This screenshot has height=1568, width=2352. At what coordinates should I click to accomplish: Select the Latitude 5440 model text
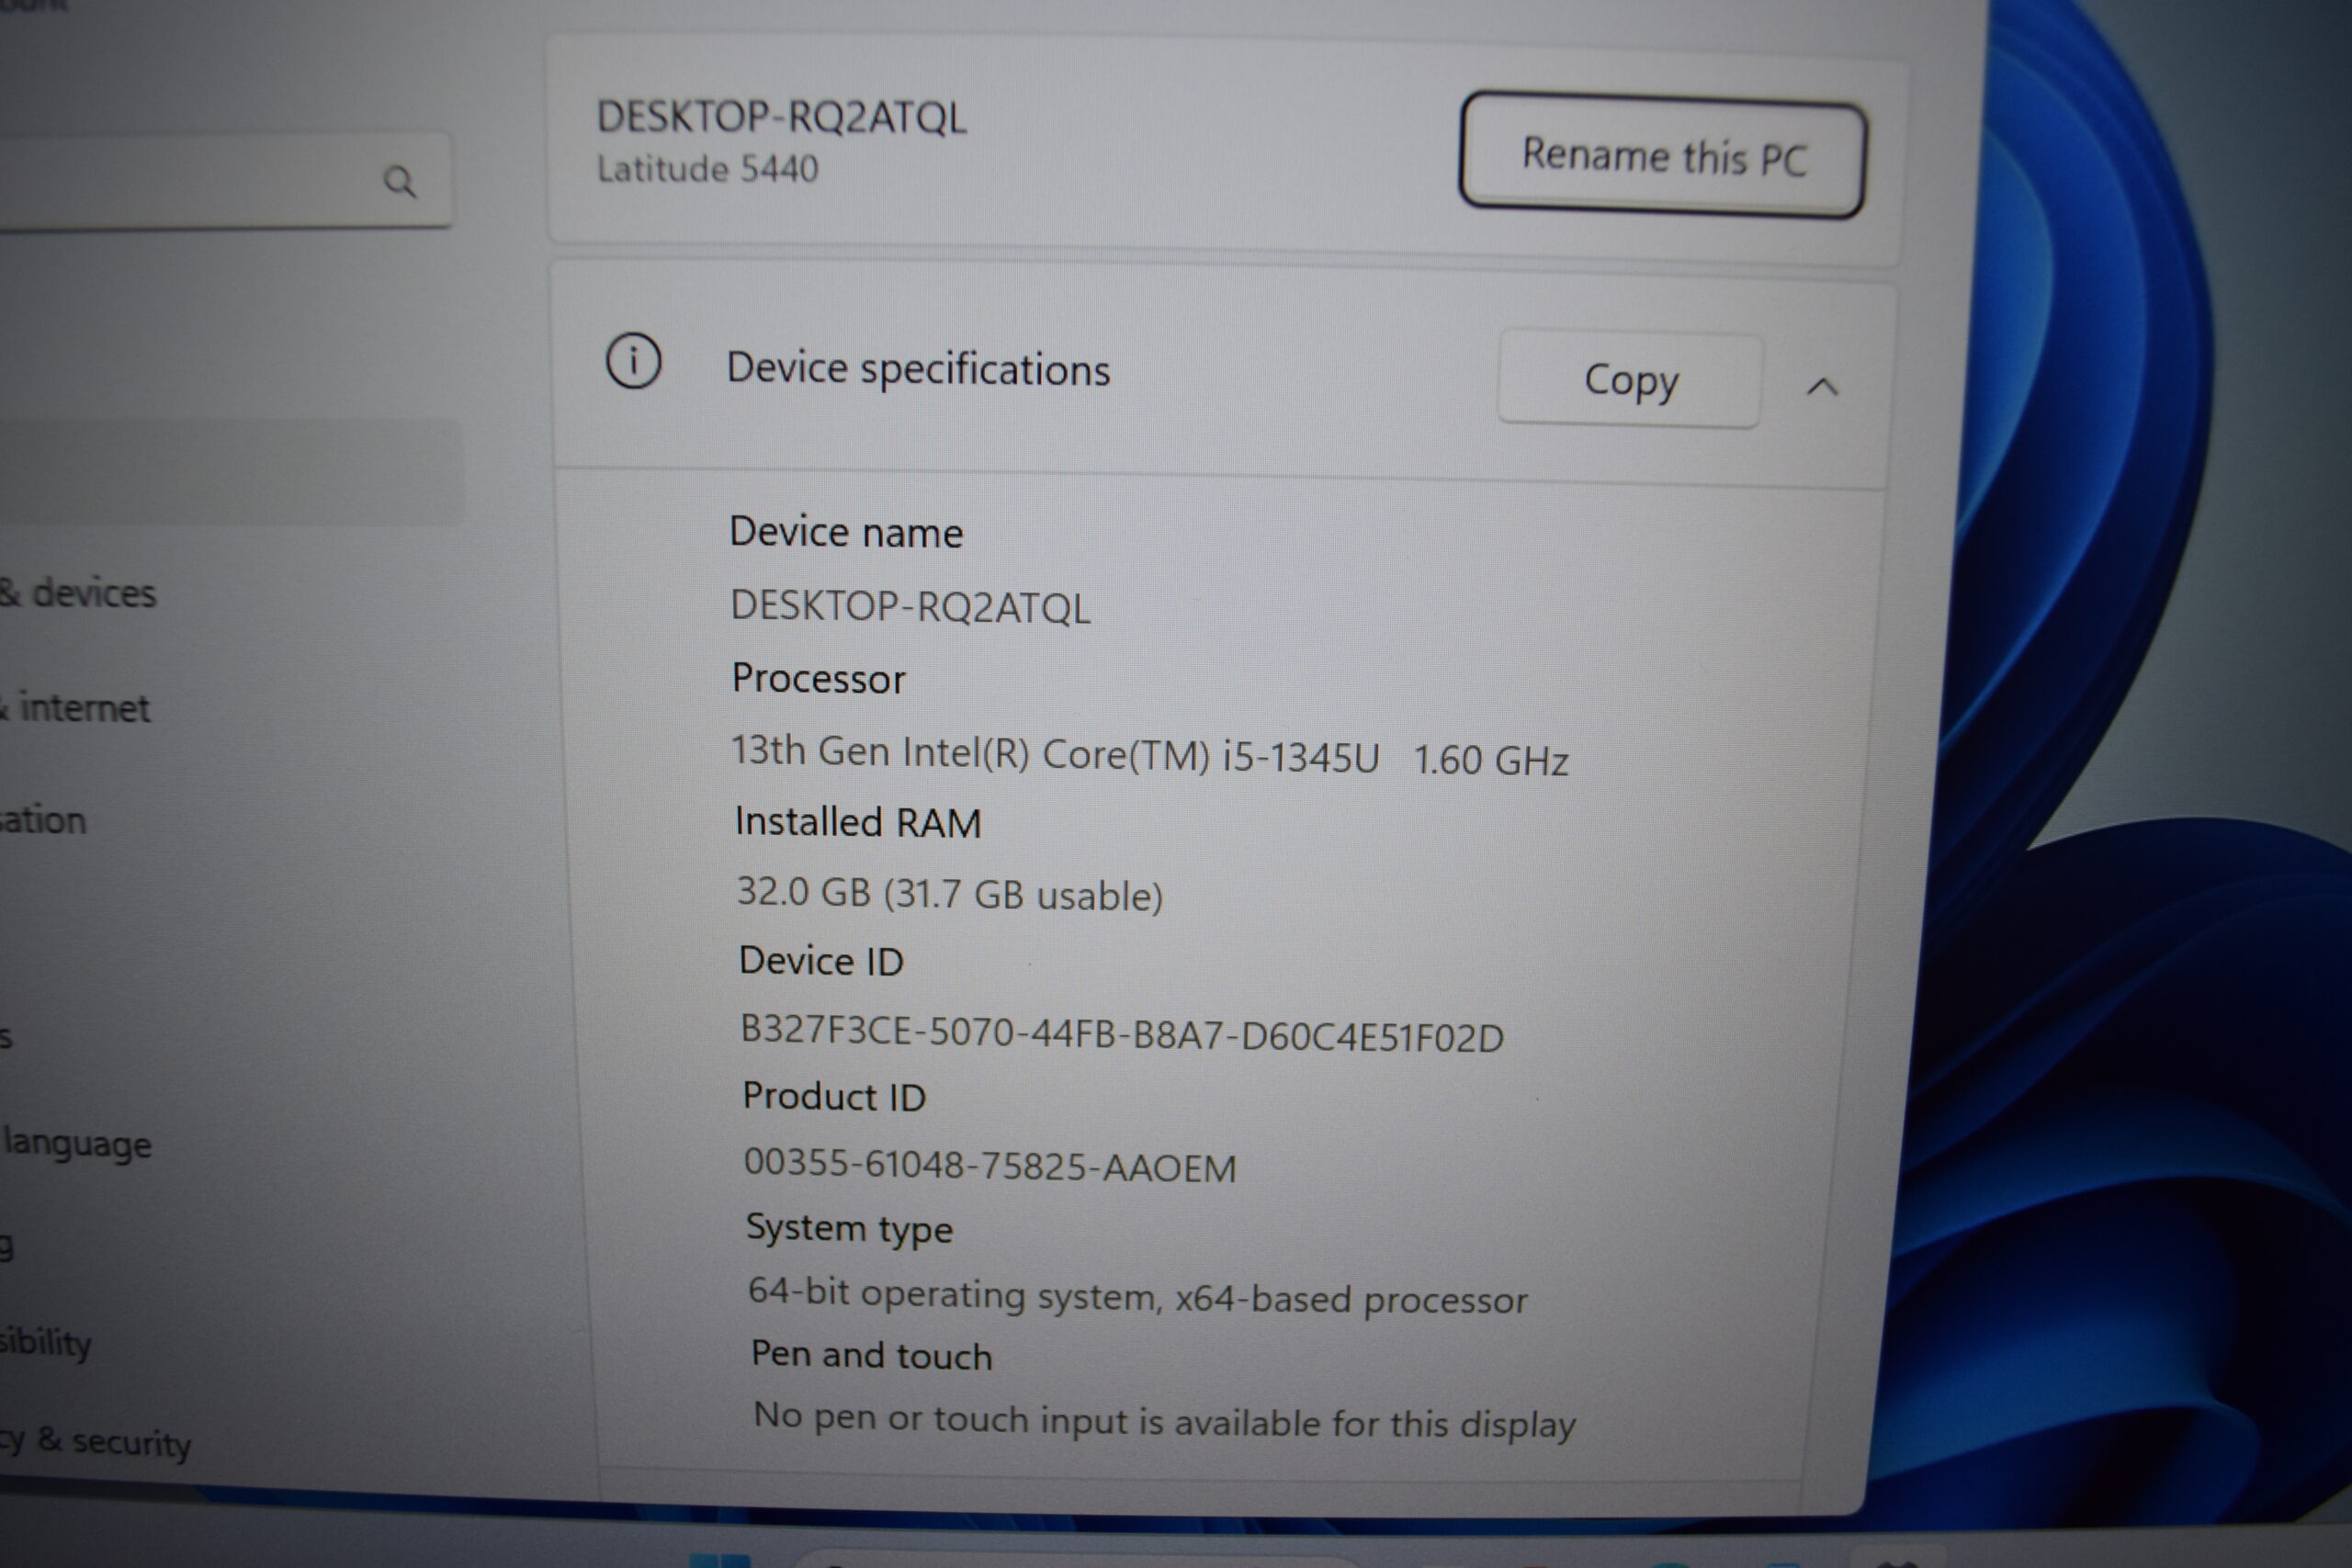click(707, 168)
